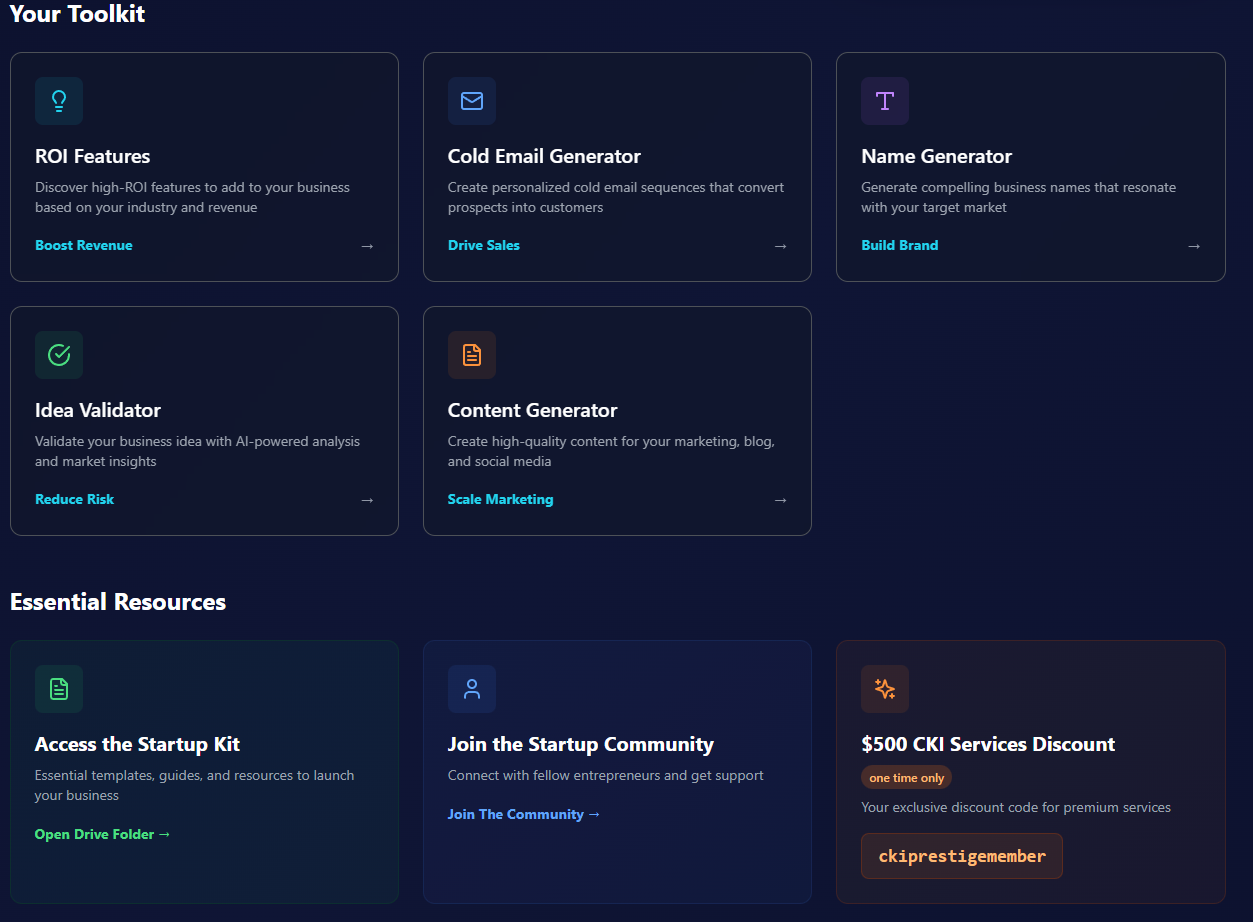The width and height of the screenshot is (1253, 922).
Task: Click the Your Toolkit heading
Action: (77, 14)
